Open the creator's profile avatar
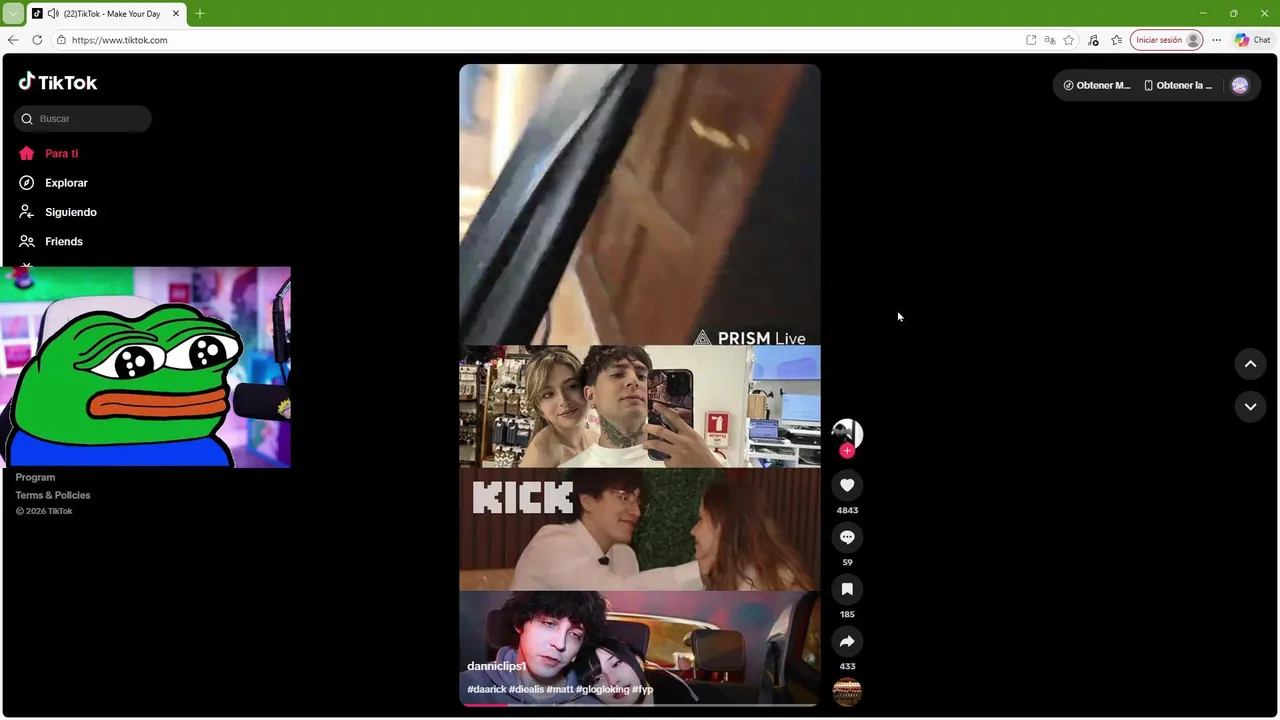1280x720 pixels. pyautogui.click(x=847, y=434)
